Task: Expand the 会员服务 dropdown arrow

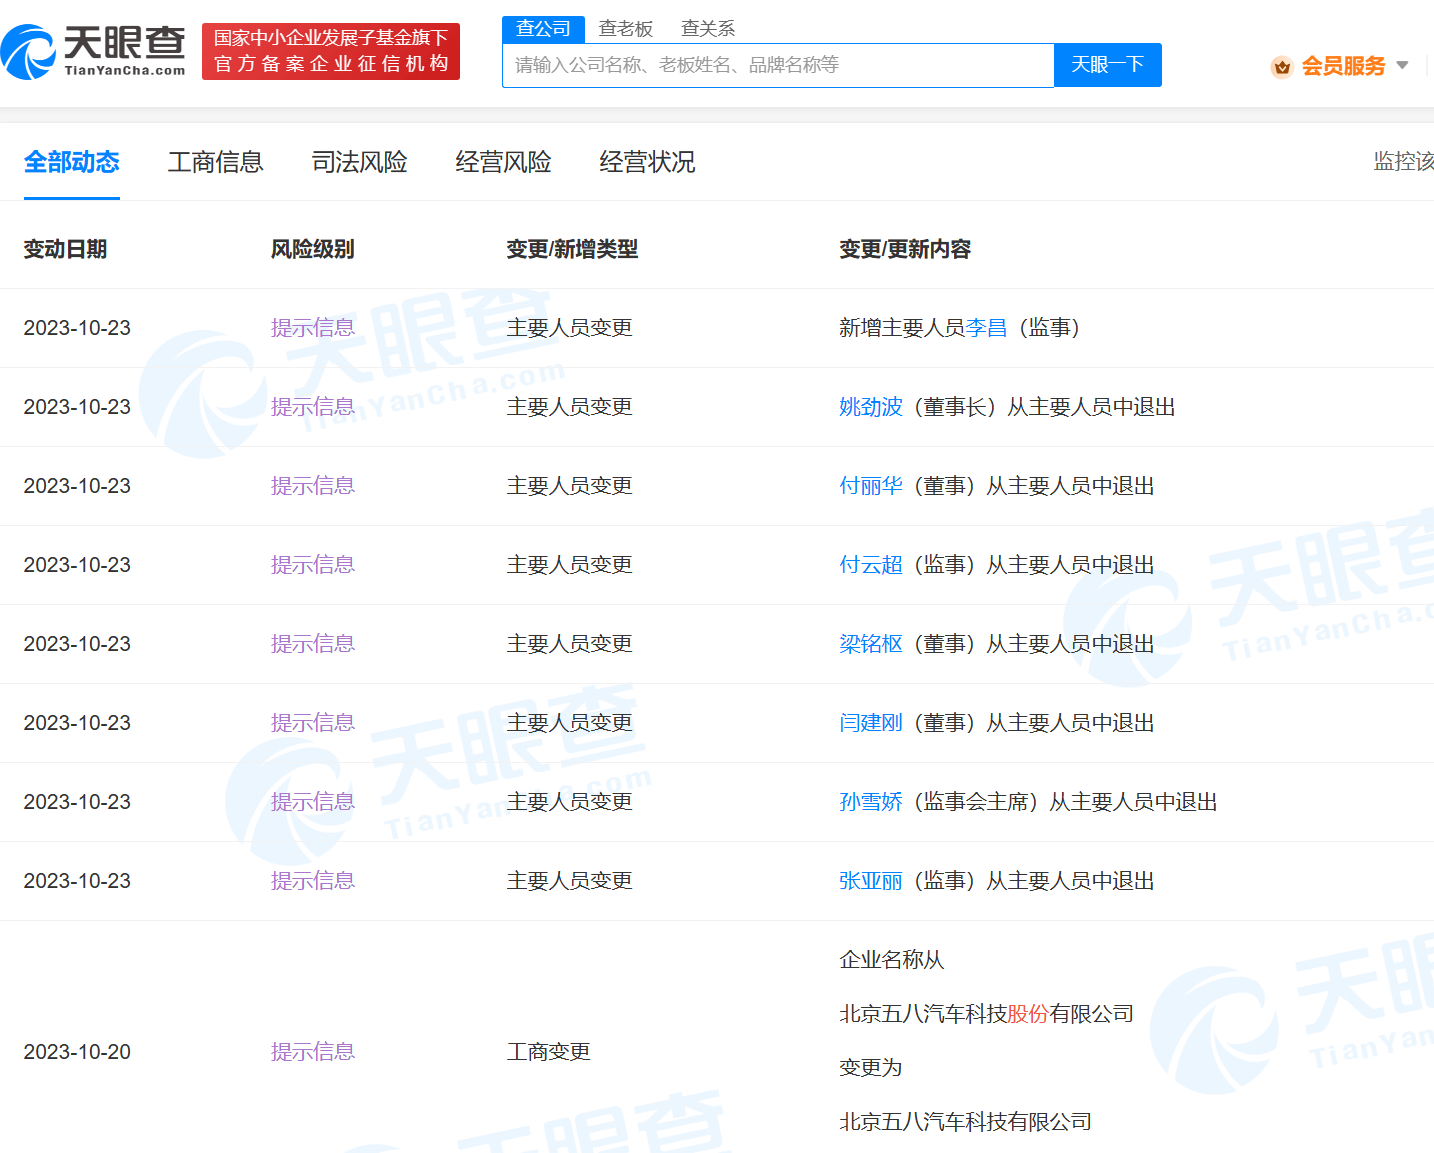Action: [1402, 66]
